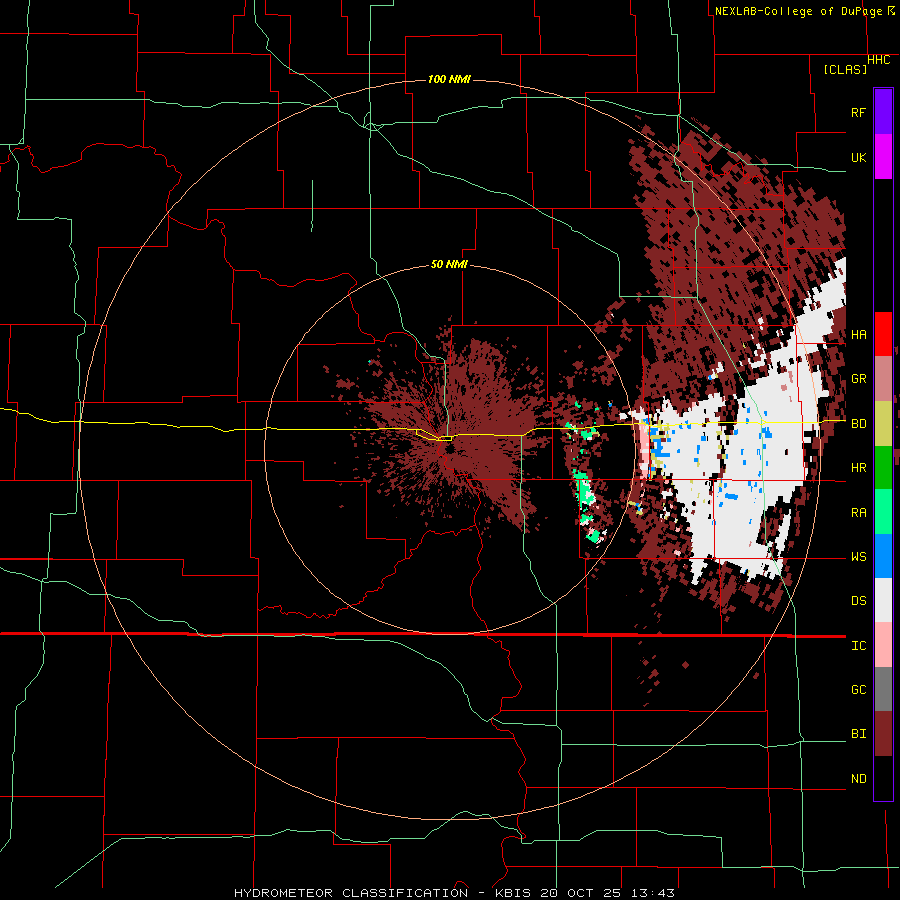Screen dimensions: 900x900
Task: Select the BD yellow legend swatch
Action: click(x=883, y=424)
